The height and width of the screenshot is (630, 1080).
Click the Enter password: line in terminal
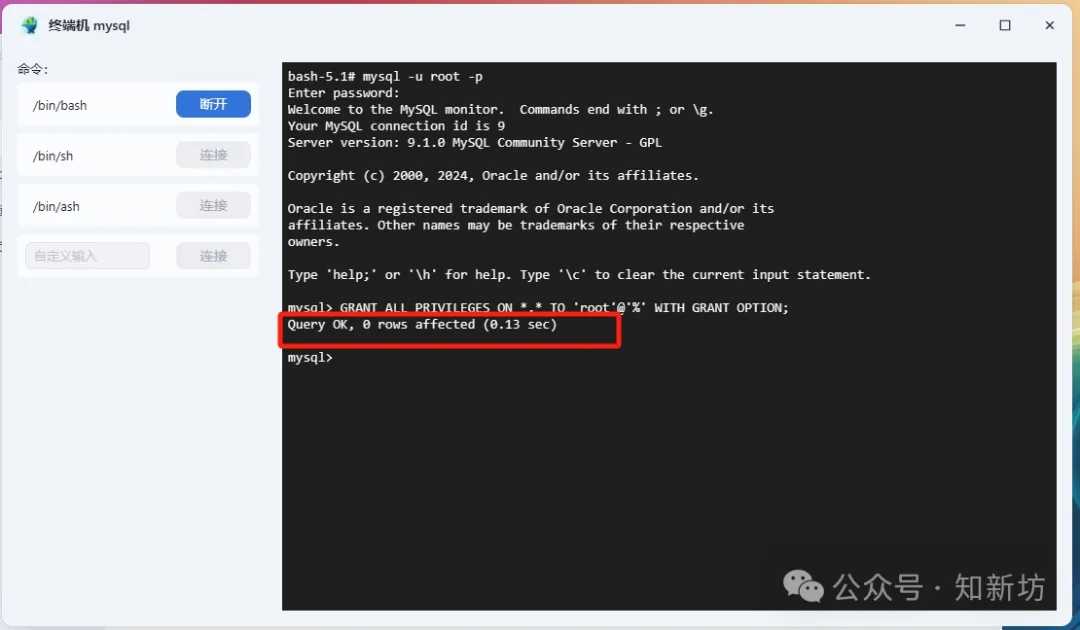coord(344,93)
